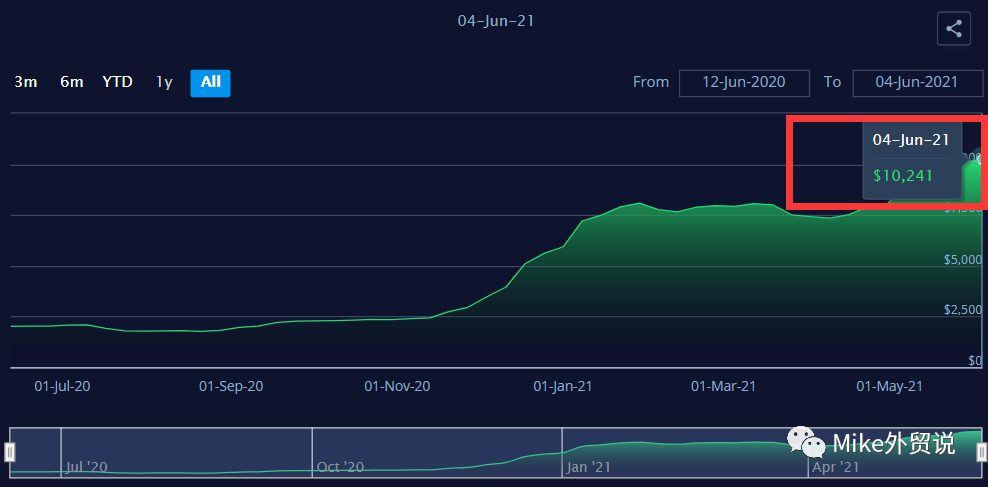Switch to the 6m range
This screenshot has width=988, height=487.
point(71,82)
